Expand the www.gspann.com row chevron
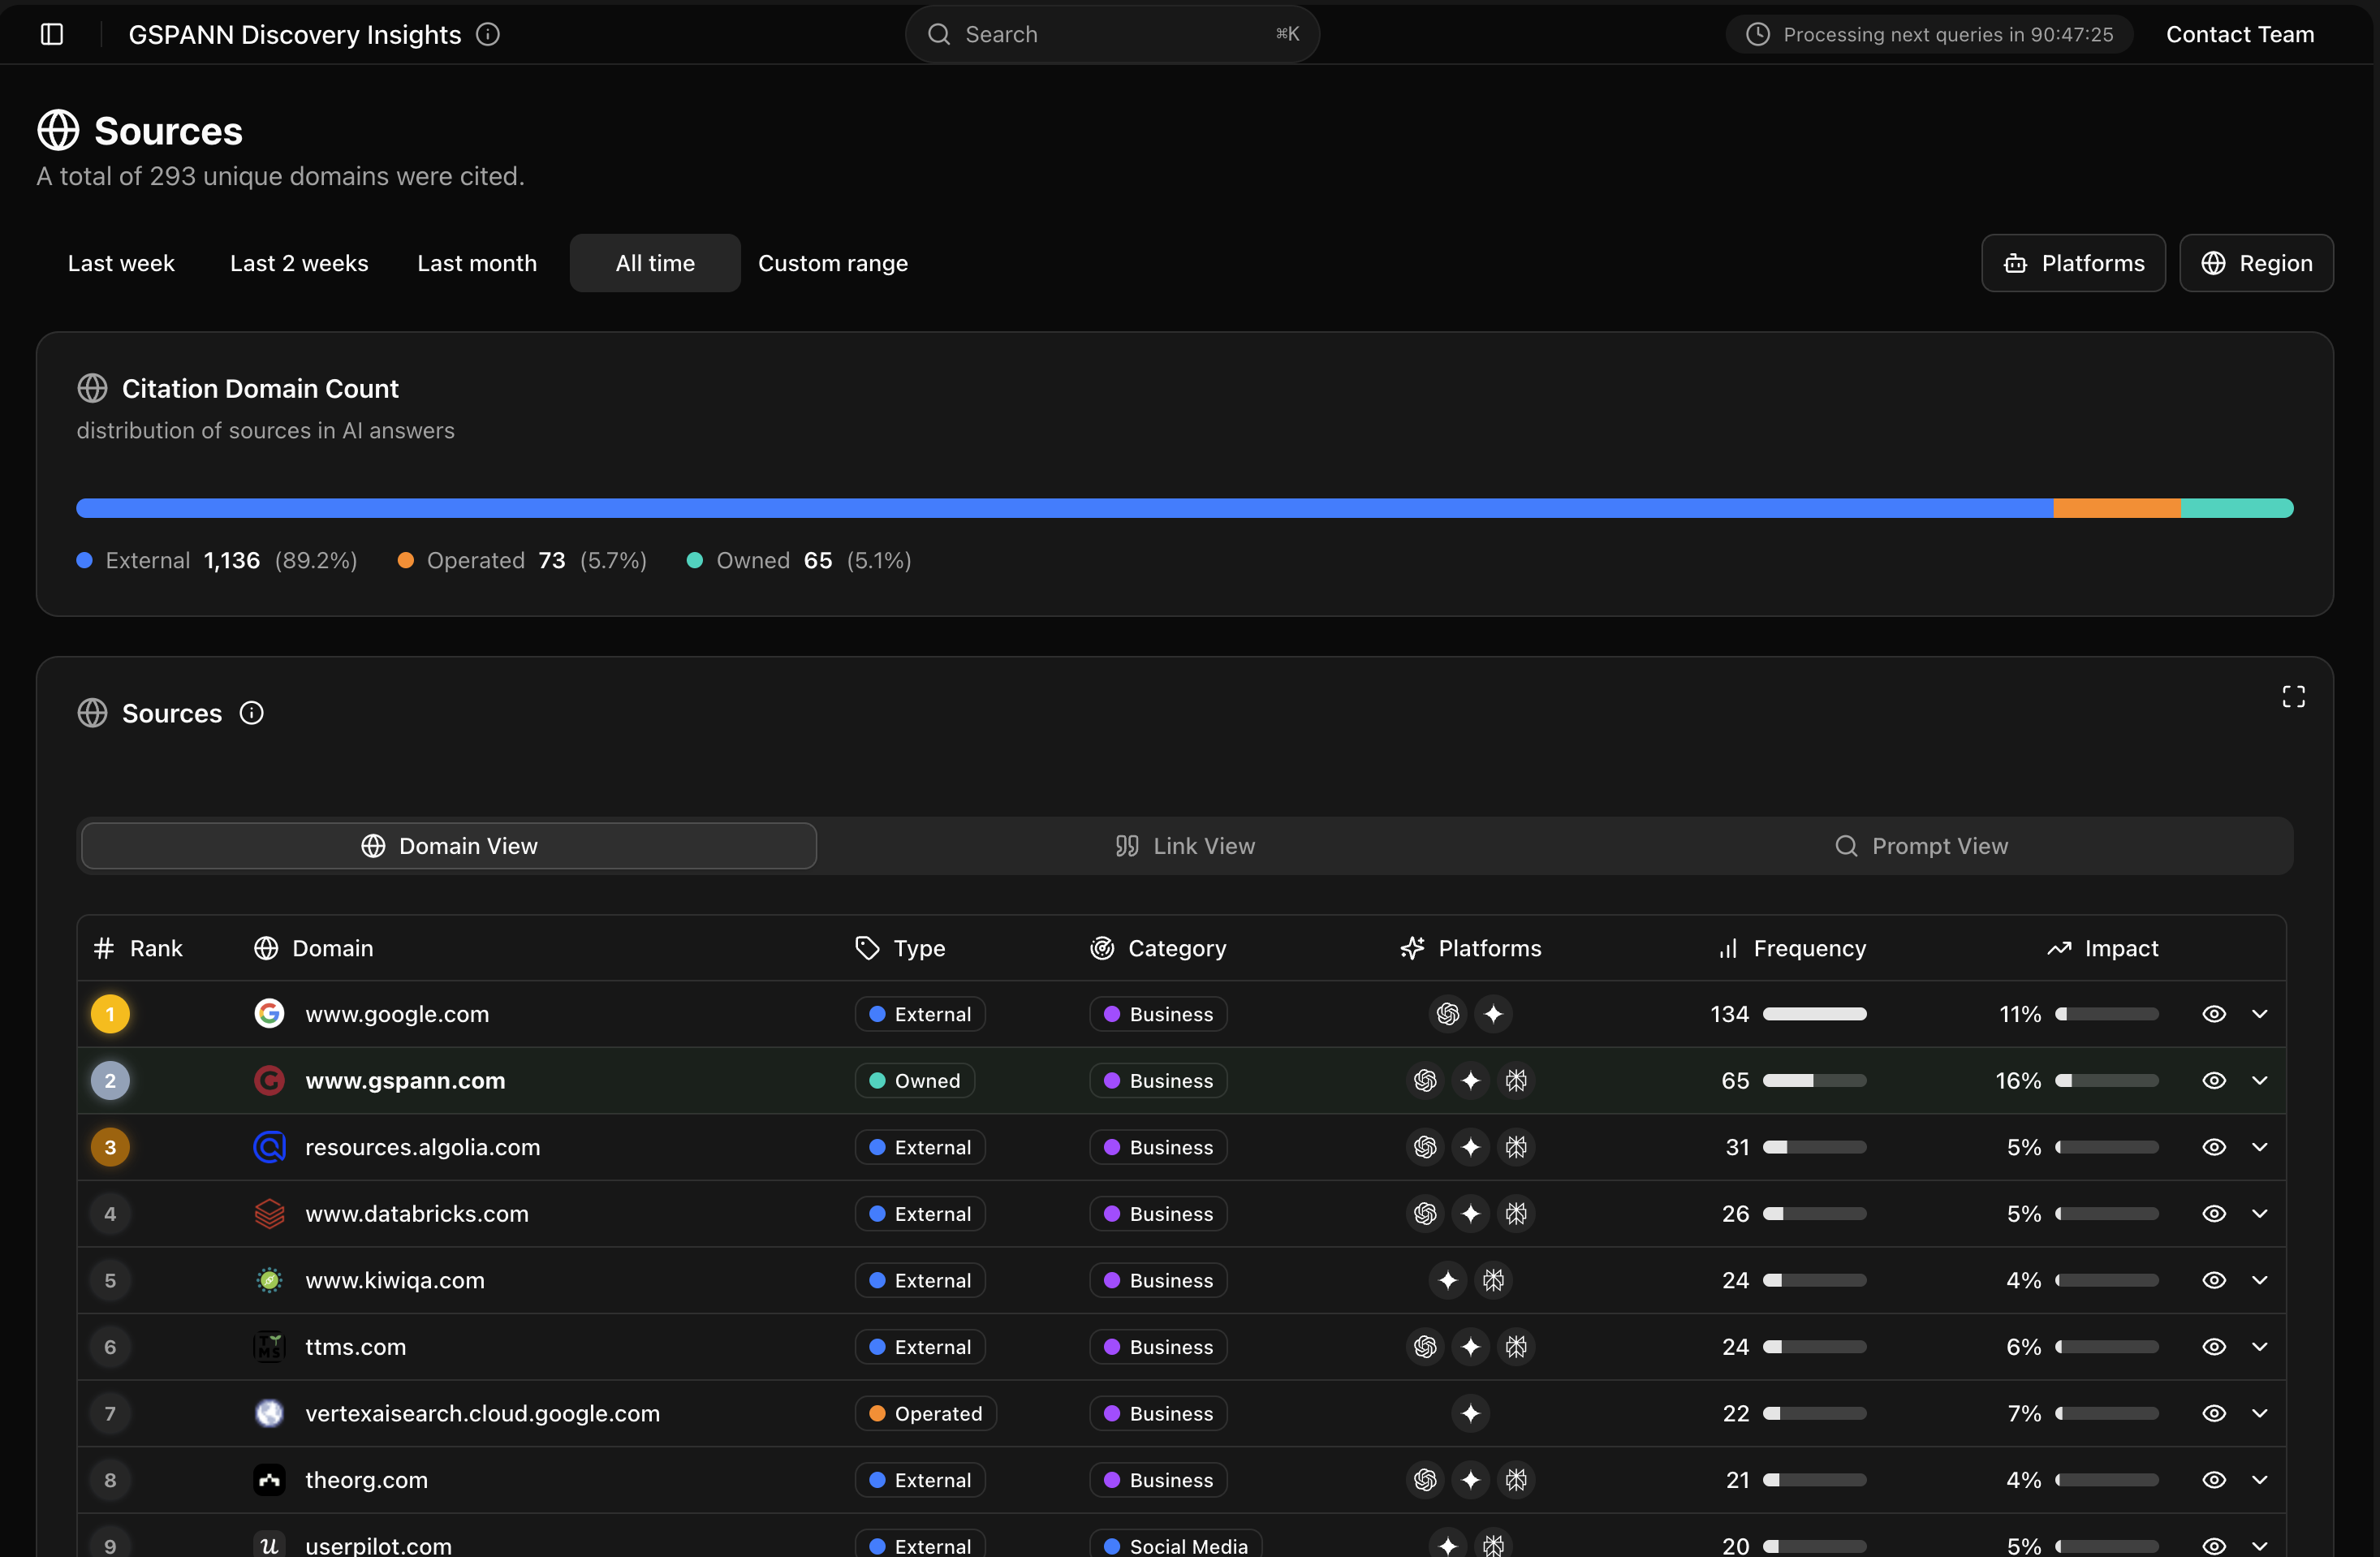2380x1557 pixels. point(2259,1080)
